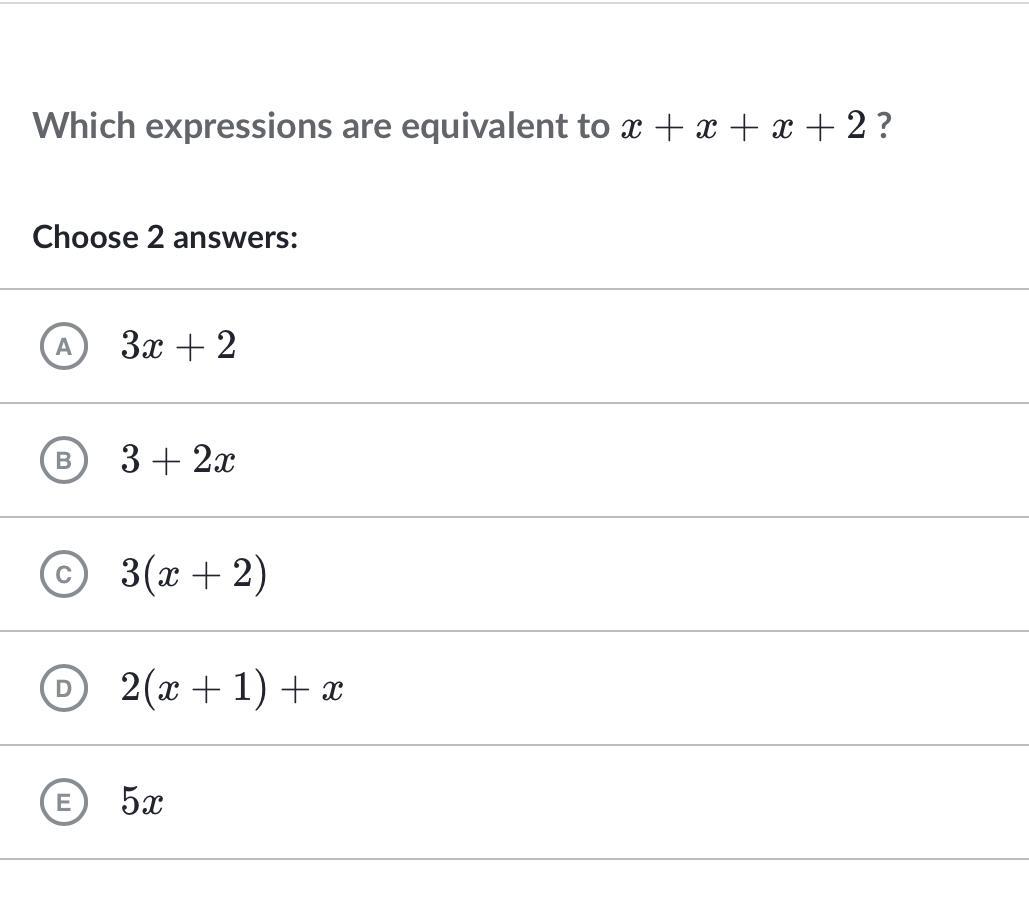Screen dimensions: 1029x905
Task: Click the x + x + x + 2 expression in question
Action: coord(743,125)
